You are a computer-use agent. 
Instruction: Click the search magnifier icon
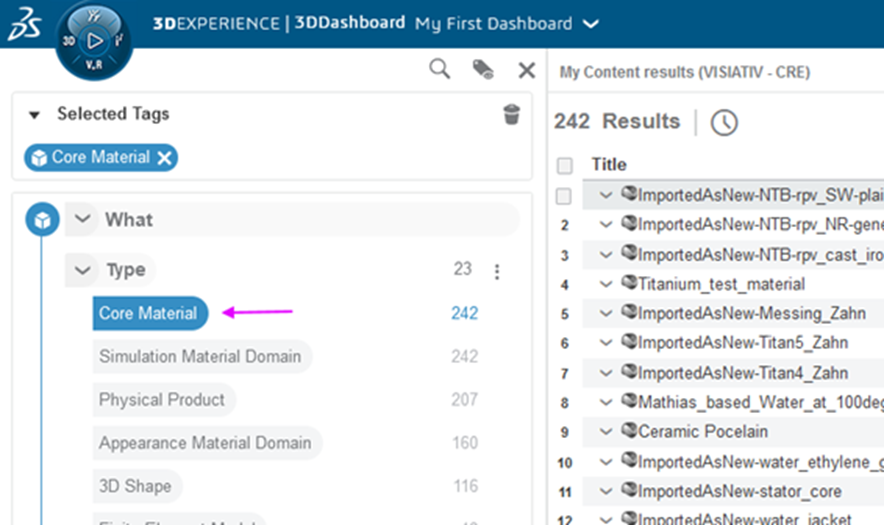(439, 69)
